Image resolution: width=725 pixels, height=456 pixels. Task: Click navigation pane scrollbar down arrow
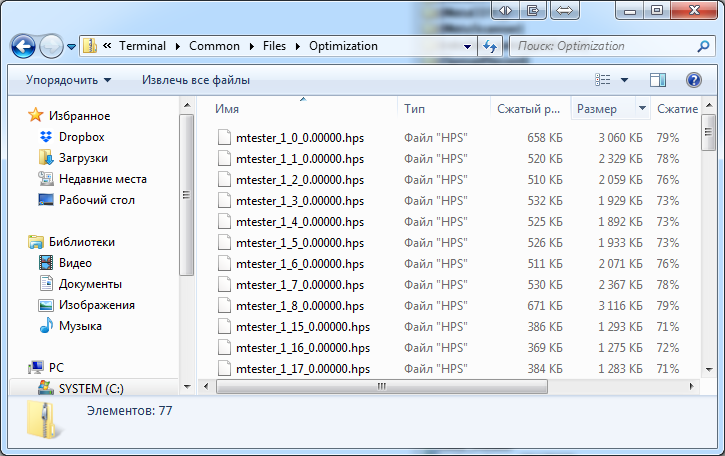pyautogui.click(x=187, y=387)
